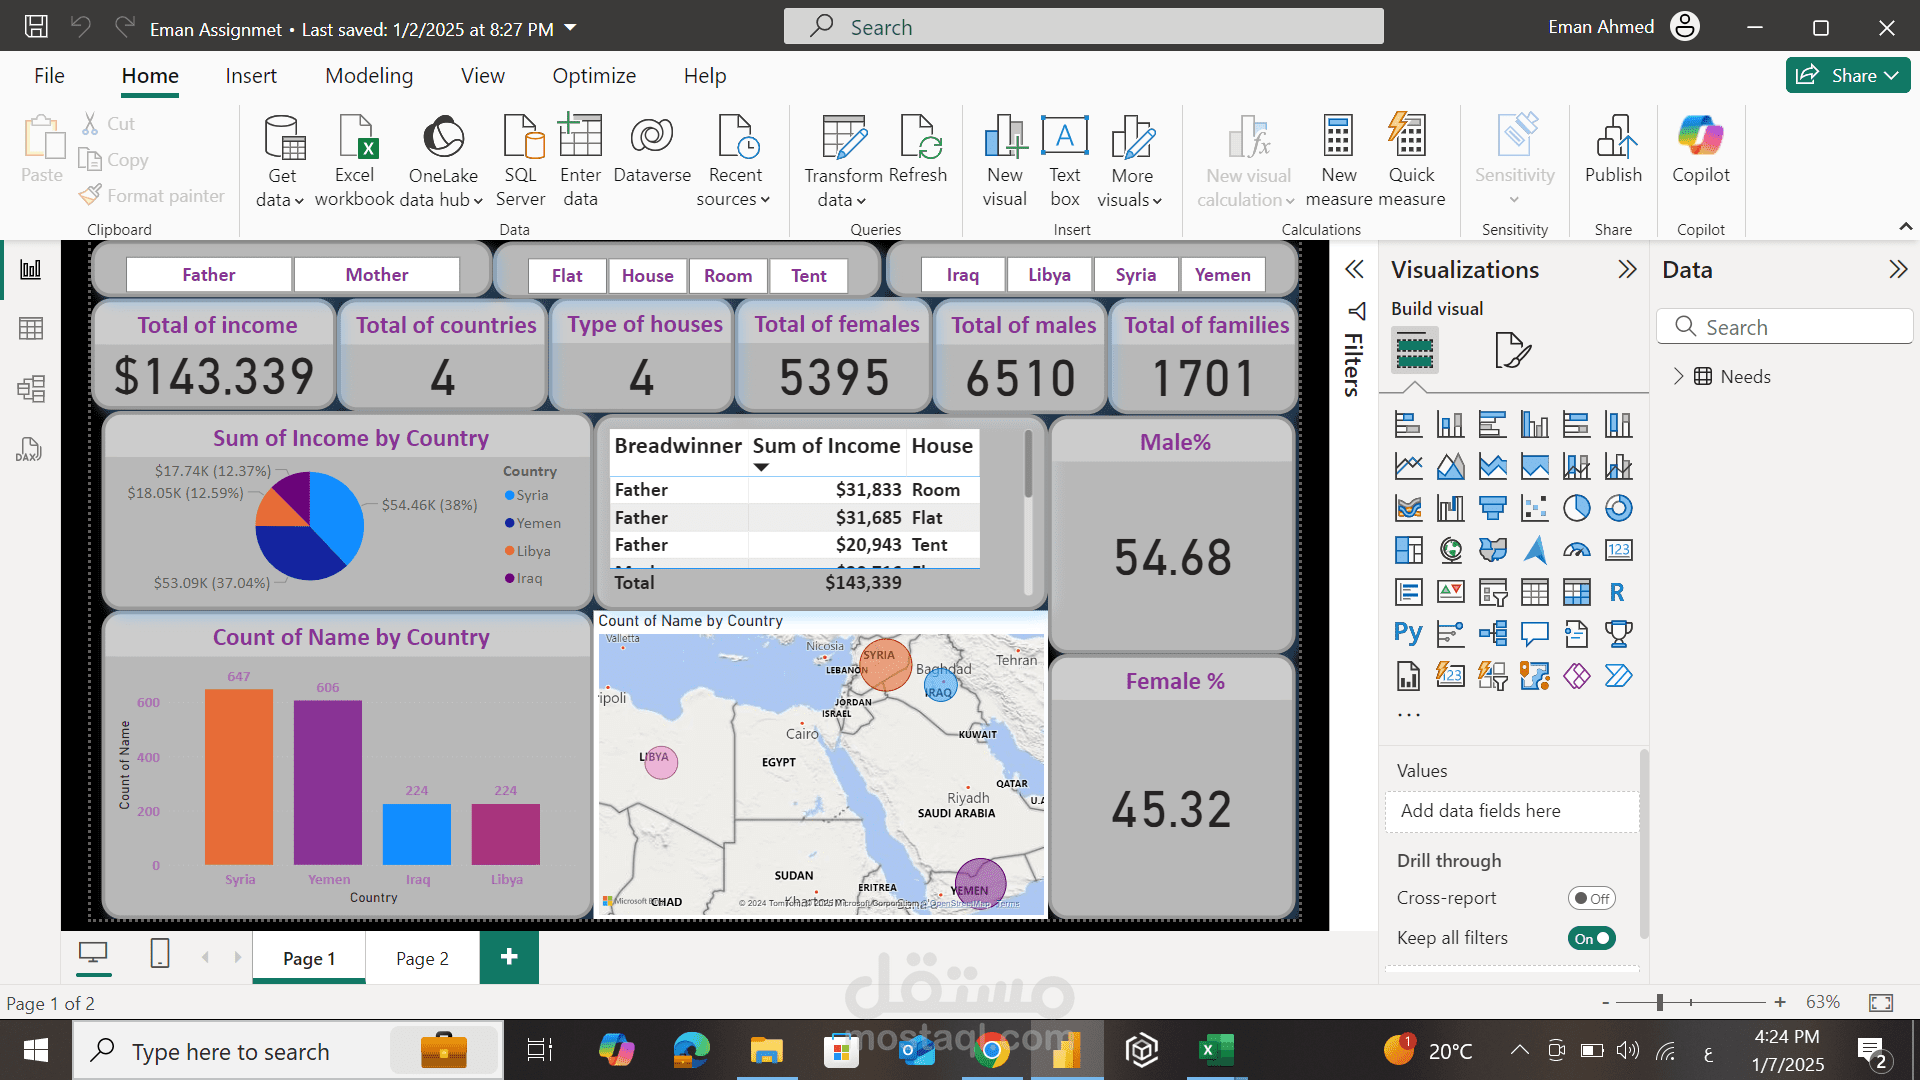1920x1080 pixels.
Task: Open the DAX query view
Action: [x=29, y=450]
